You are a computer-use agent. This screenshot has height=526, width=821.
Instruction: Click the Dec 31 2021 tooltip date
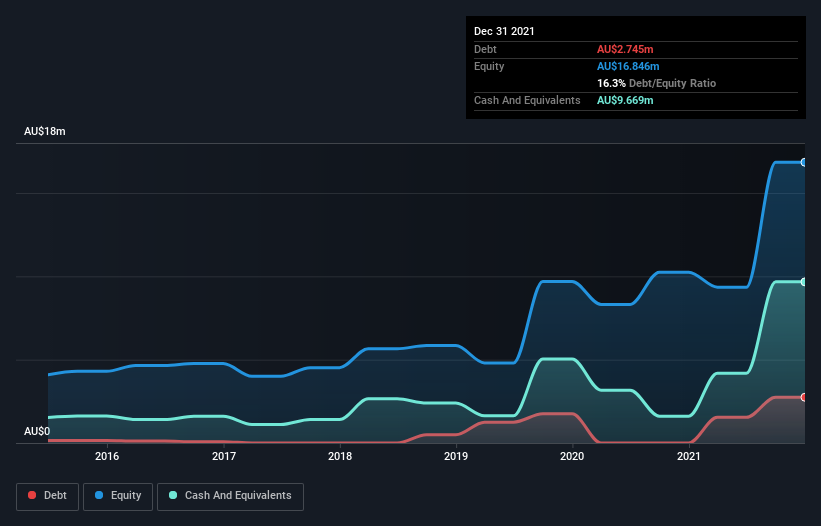tap(504, 31)
